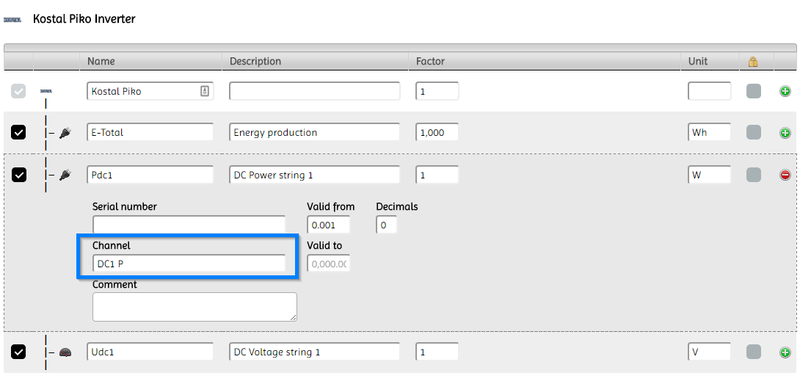Click the plug icon beside E-Total
Image resolution: width=800 pixels, height=373 pixels.
tap(65, 133)
